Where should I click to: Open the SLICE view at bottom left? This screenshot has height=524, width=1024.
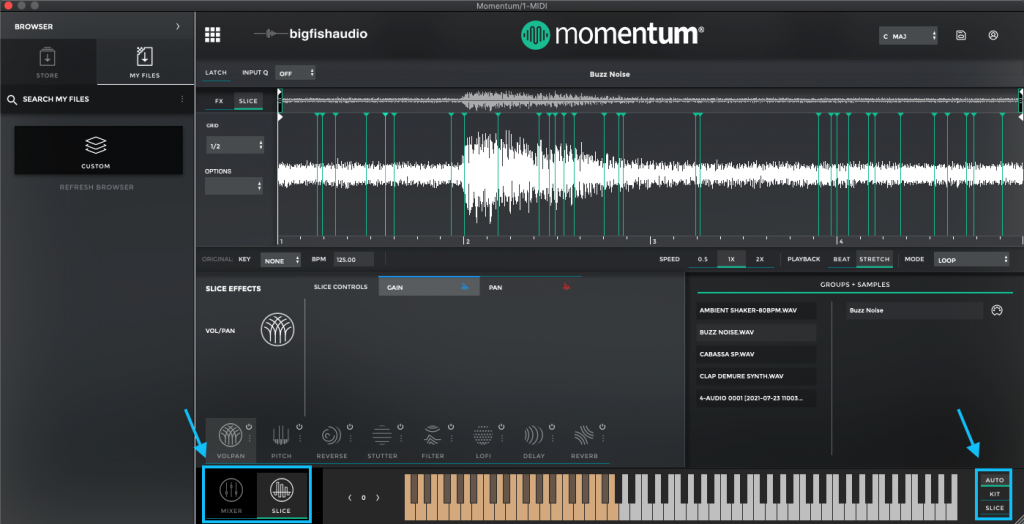click(281, 495)
